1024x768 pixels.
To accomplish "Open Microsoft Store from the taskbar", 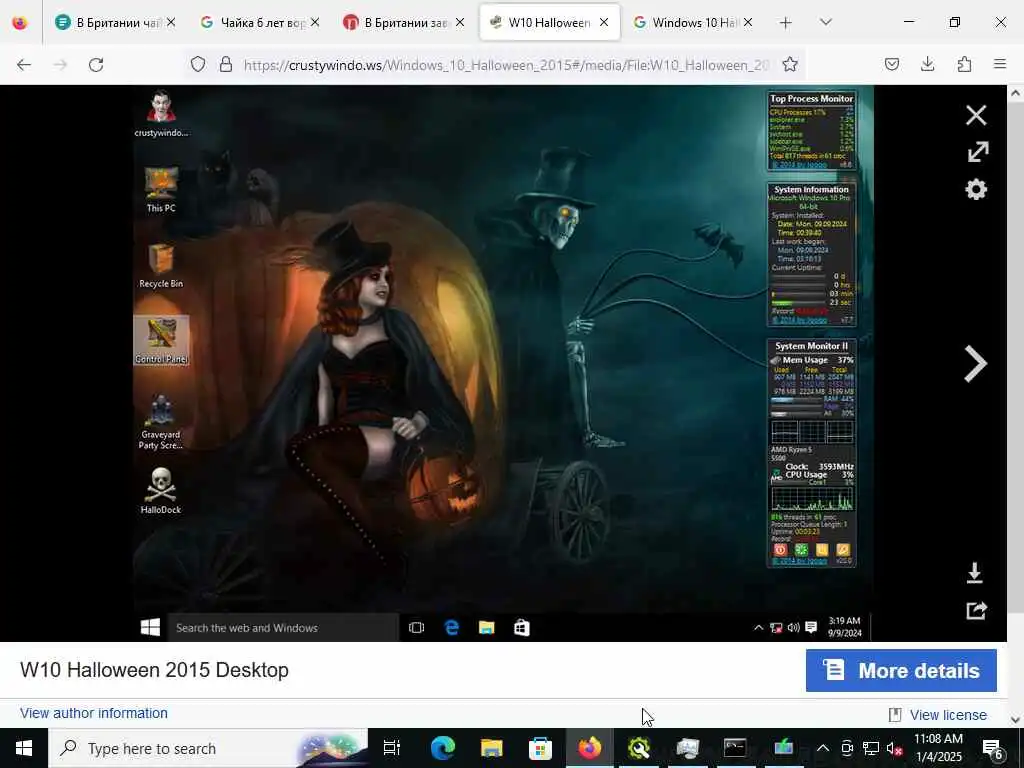I will pyautogui.click(x=540, y=748).
